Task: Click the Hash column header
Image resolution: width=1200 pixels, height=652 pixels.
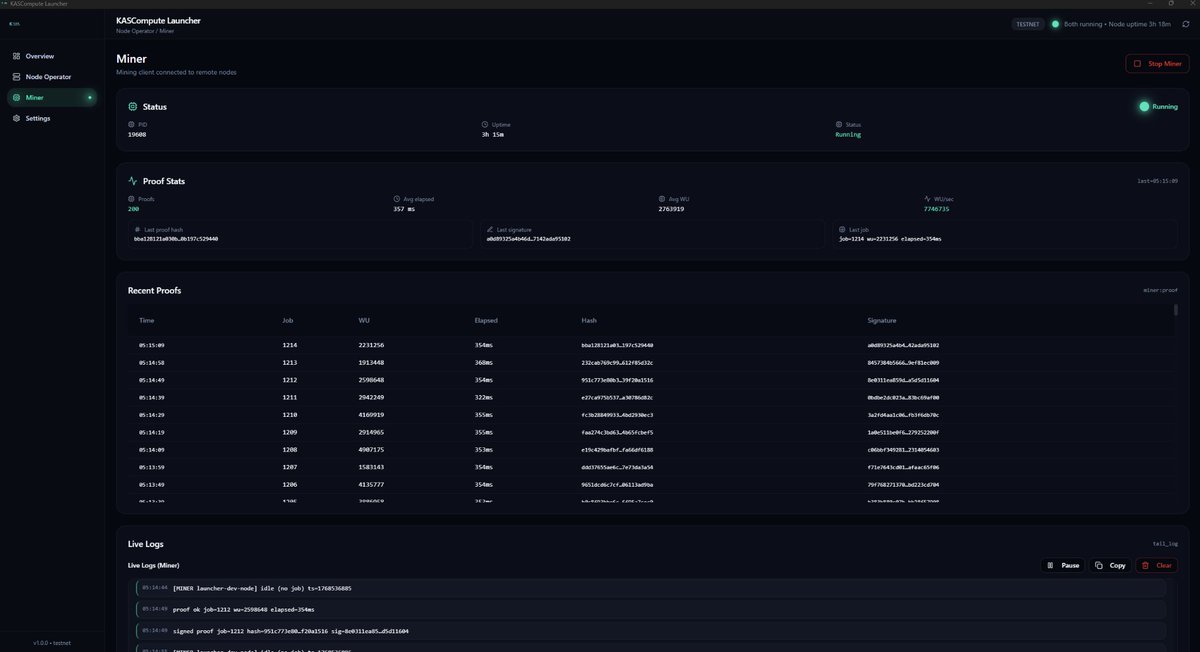Action: click(589, 320)
